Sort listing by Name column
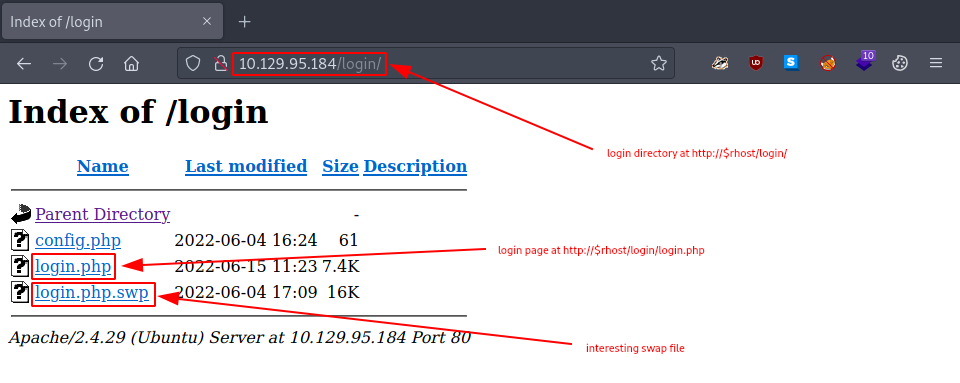Image resolution: width=960 pixels, height=383 pixels. click(103, 166)
